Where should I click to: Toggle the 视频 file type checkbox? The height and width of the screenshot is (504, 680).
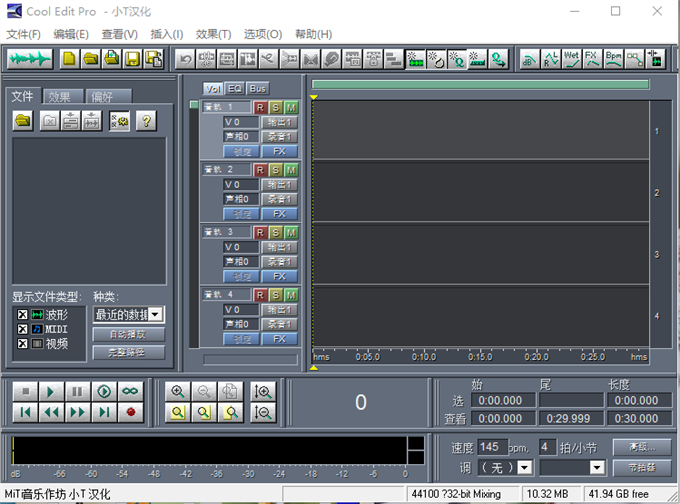(22, 343)
